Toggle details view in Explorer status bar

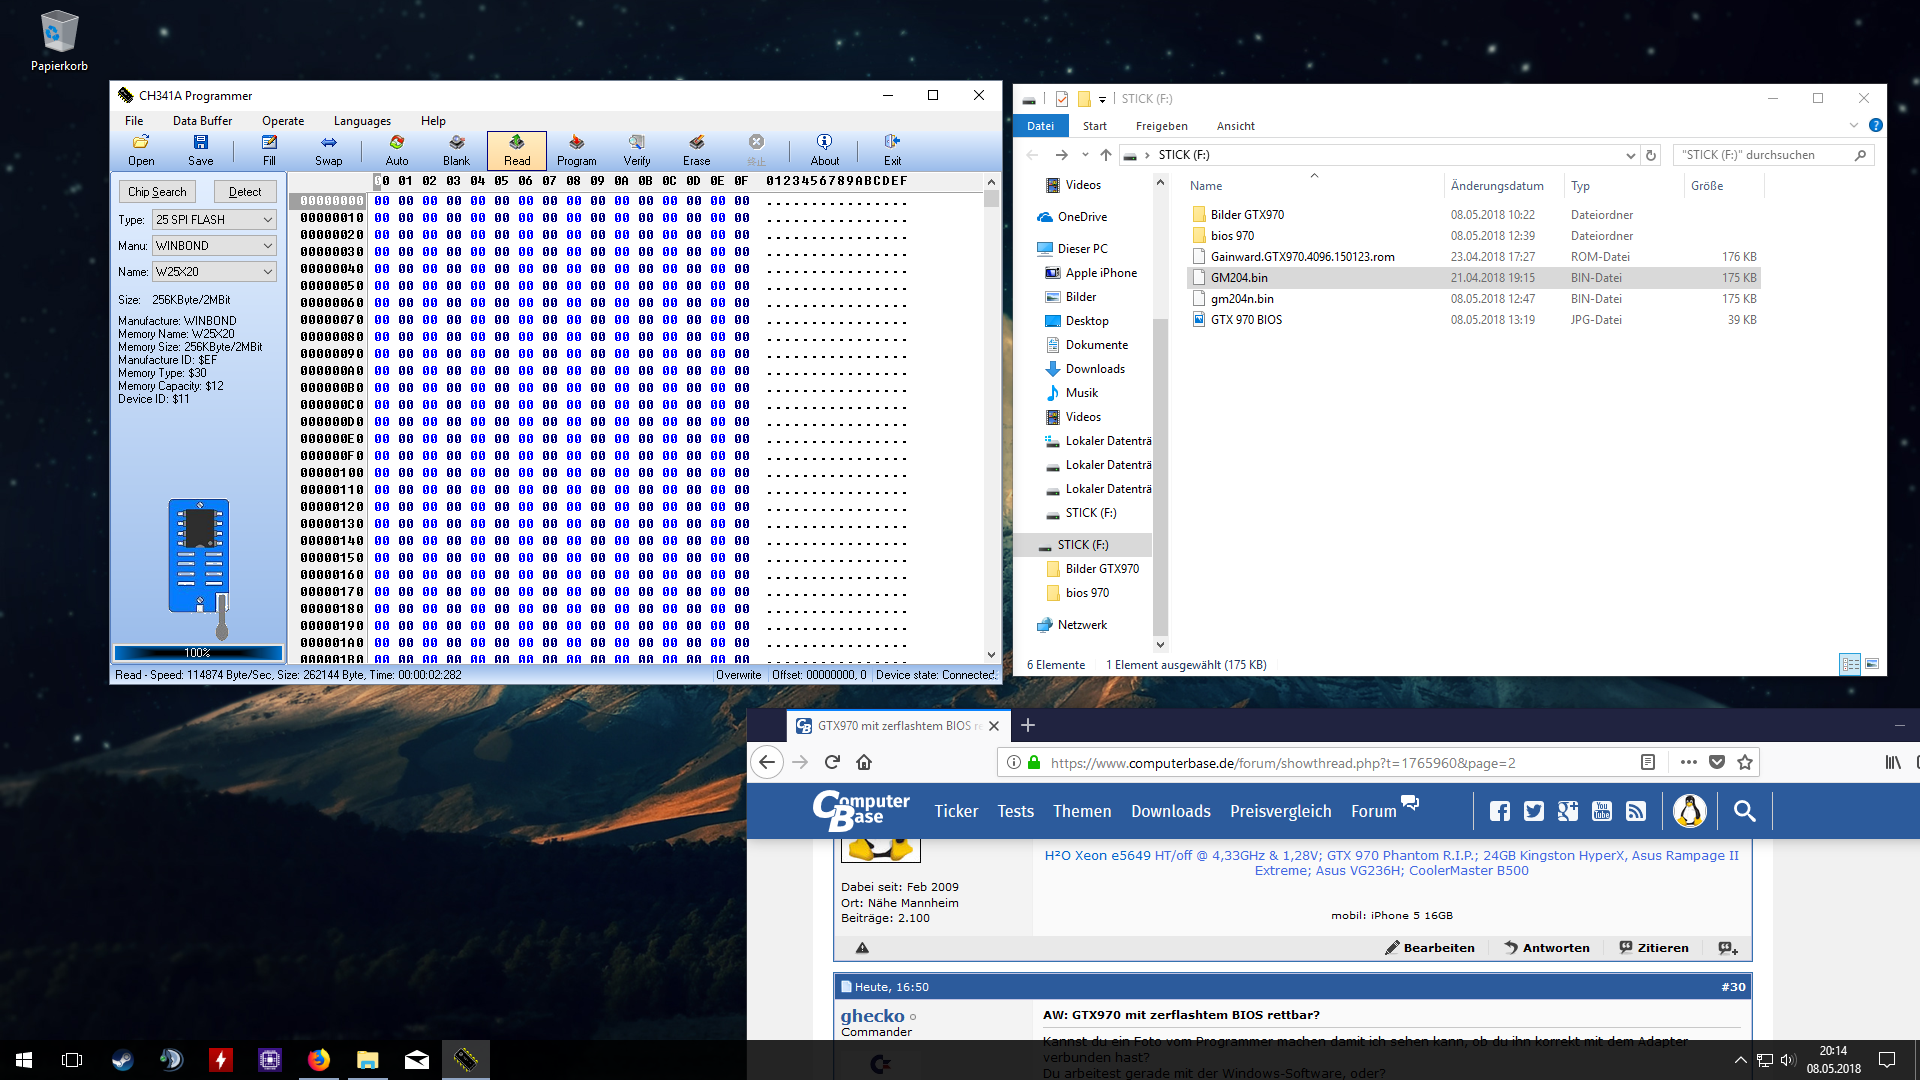point(1850,664)
